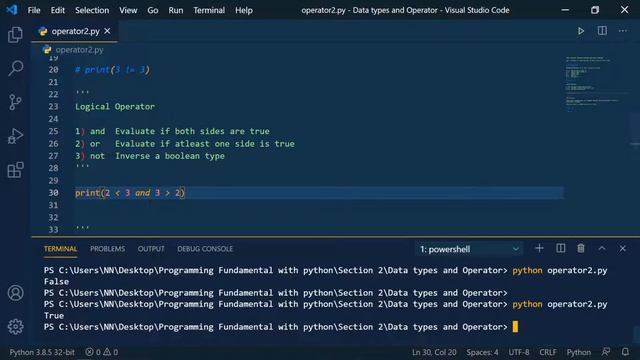This screenshot has width=640, height=360.
Task: Click Ln 30, Col 20 status entry
Action: click(434, 352)
